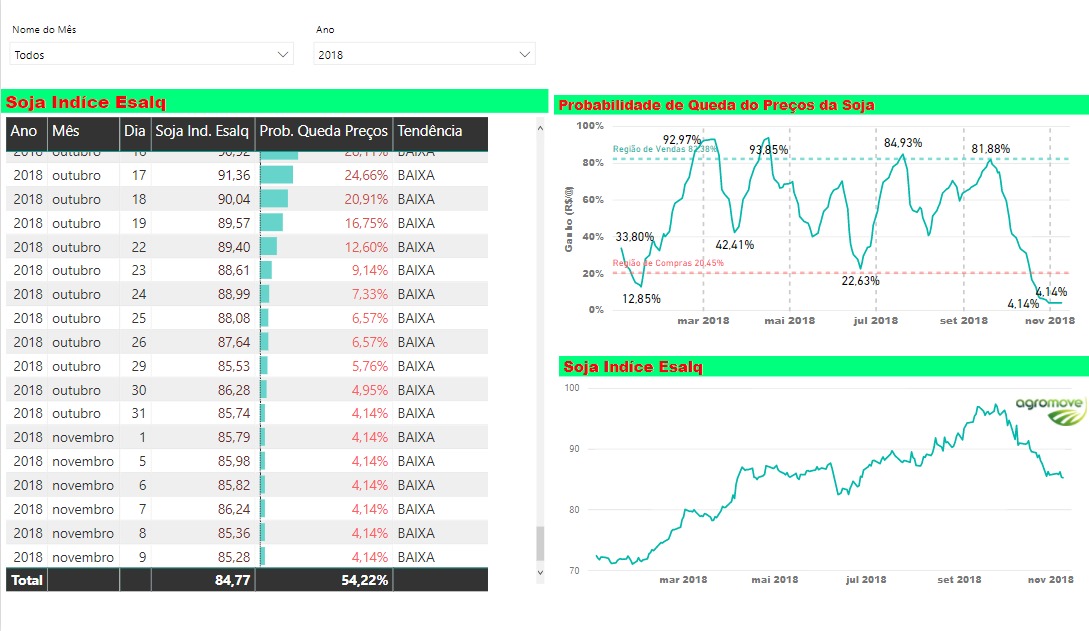Click the Prob. Queda Preços column header
Image resolution: width=1089 pixels, height=631 pixels.
tap(323, 131)
